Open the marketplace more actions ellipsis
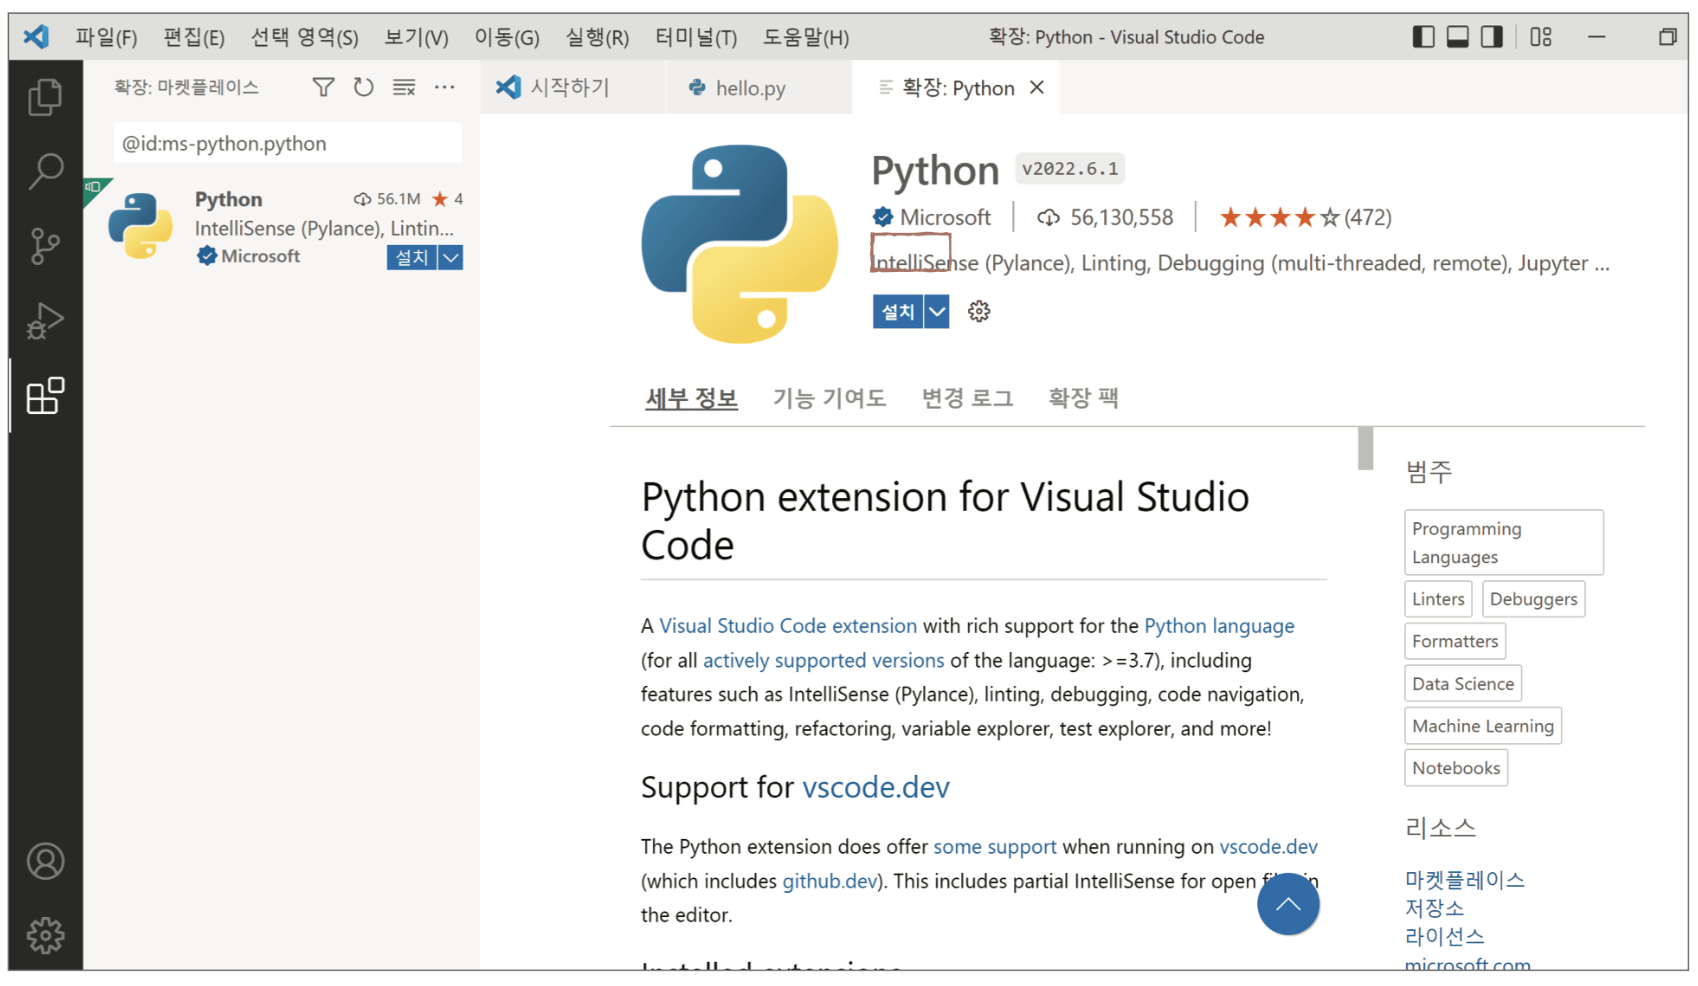Viewport: 1698px width, 986px height. click(x=445, y=88)
